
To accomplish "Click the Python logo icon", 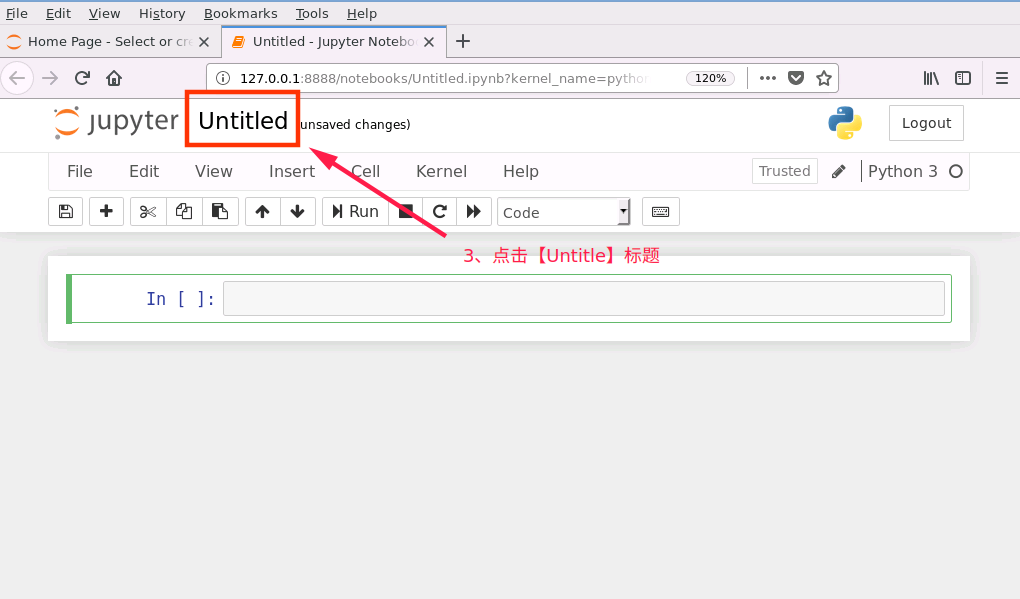I will [x=845, y=123].
